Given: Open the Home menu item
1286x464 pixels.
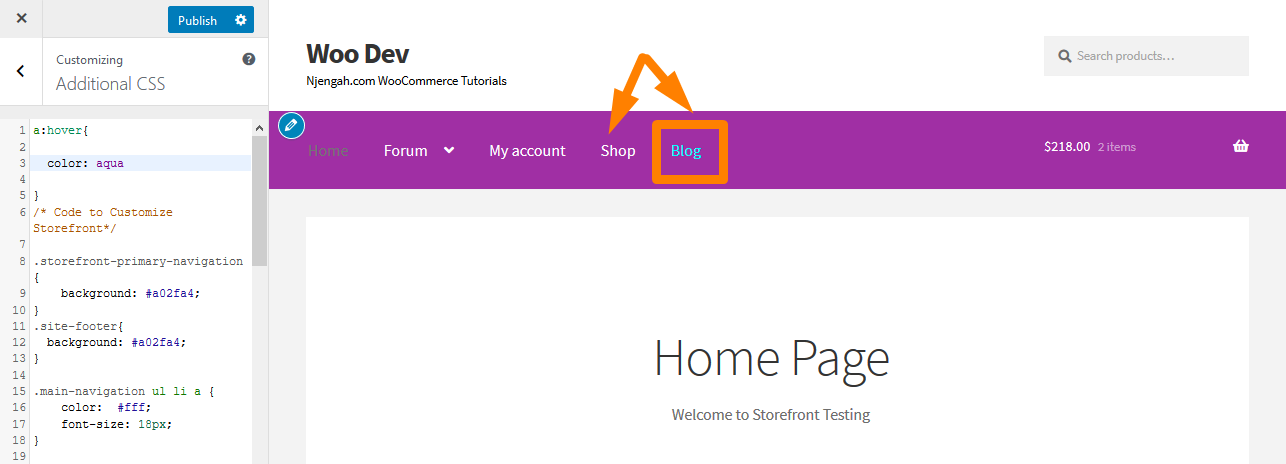Looking at the screenshot, I should pos(328,151).
